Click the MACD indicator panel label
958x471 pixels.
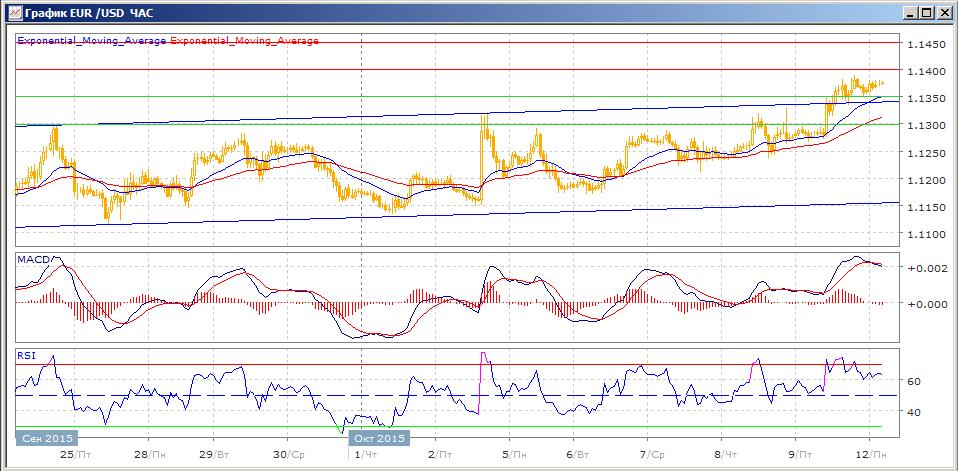point(33,261)
